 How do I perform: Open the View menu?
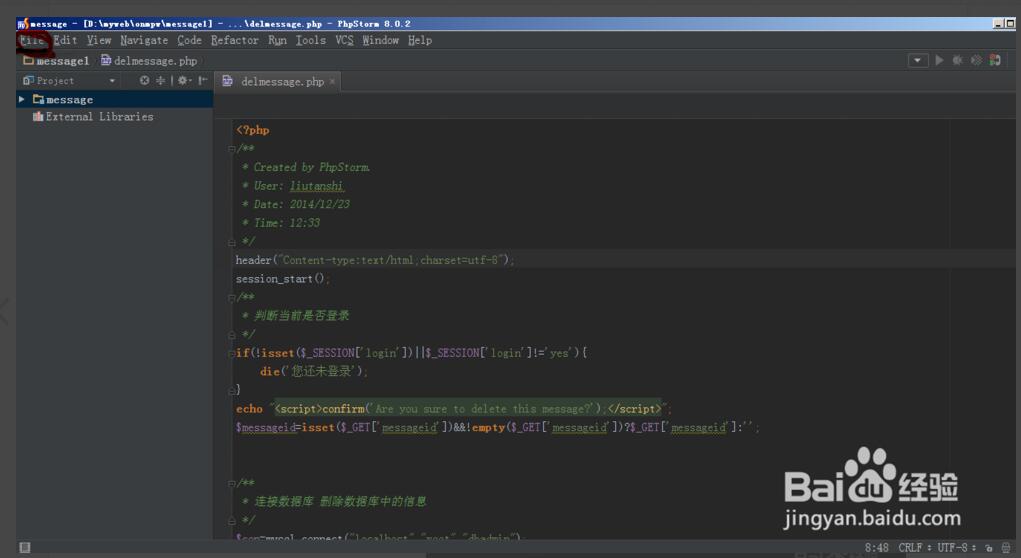[x=99, y=40]
